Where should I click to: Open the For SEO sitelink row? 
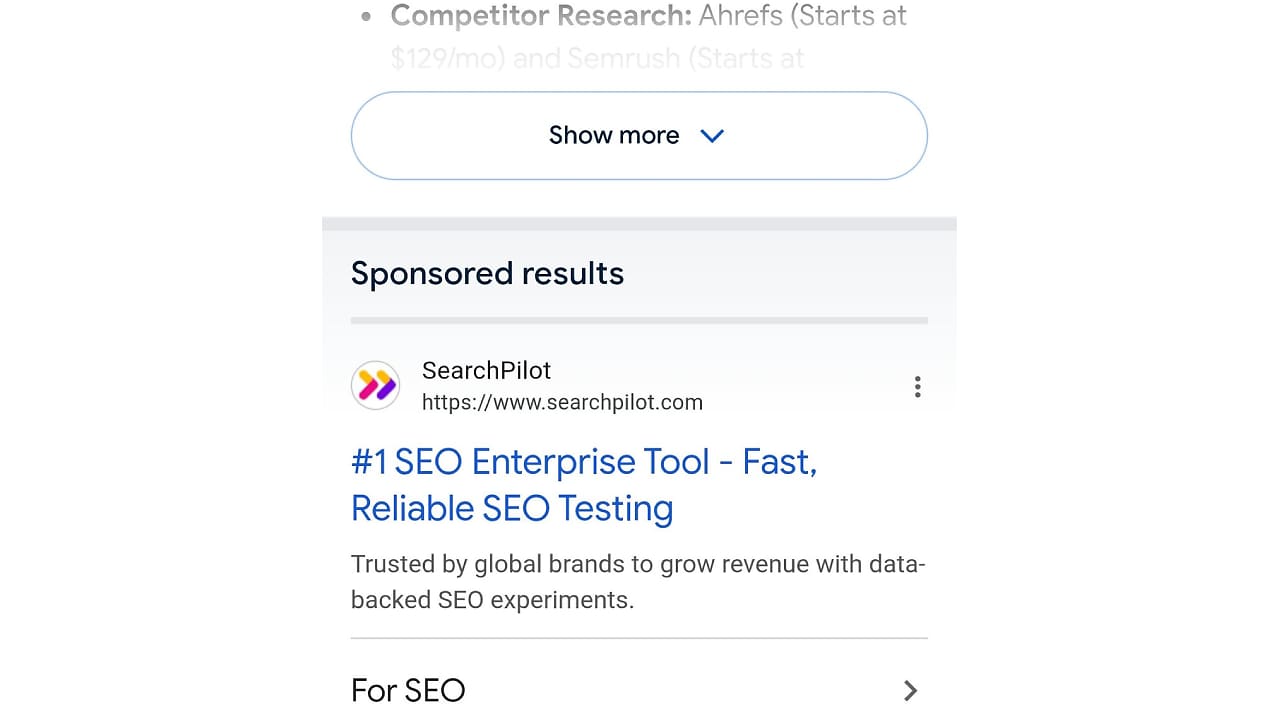(x=639, y=690)
